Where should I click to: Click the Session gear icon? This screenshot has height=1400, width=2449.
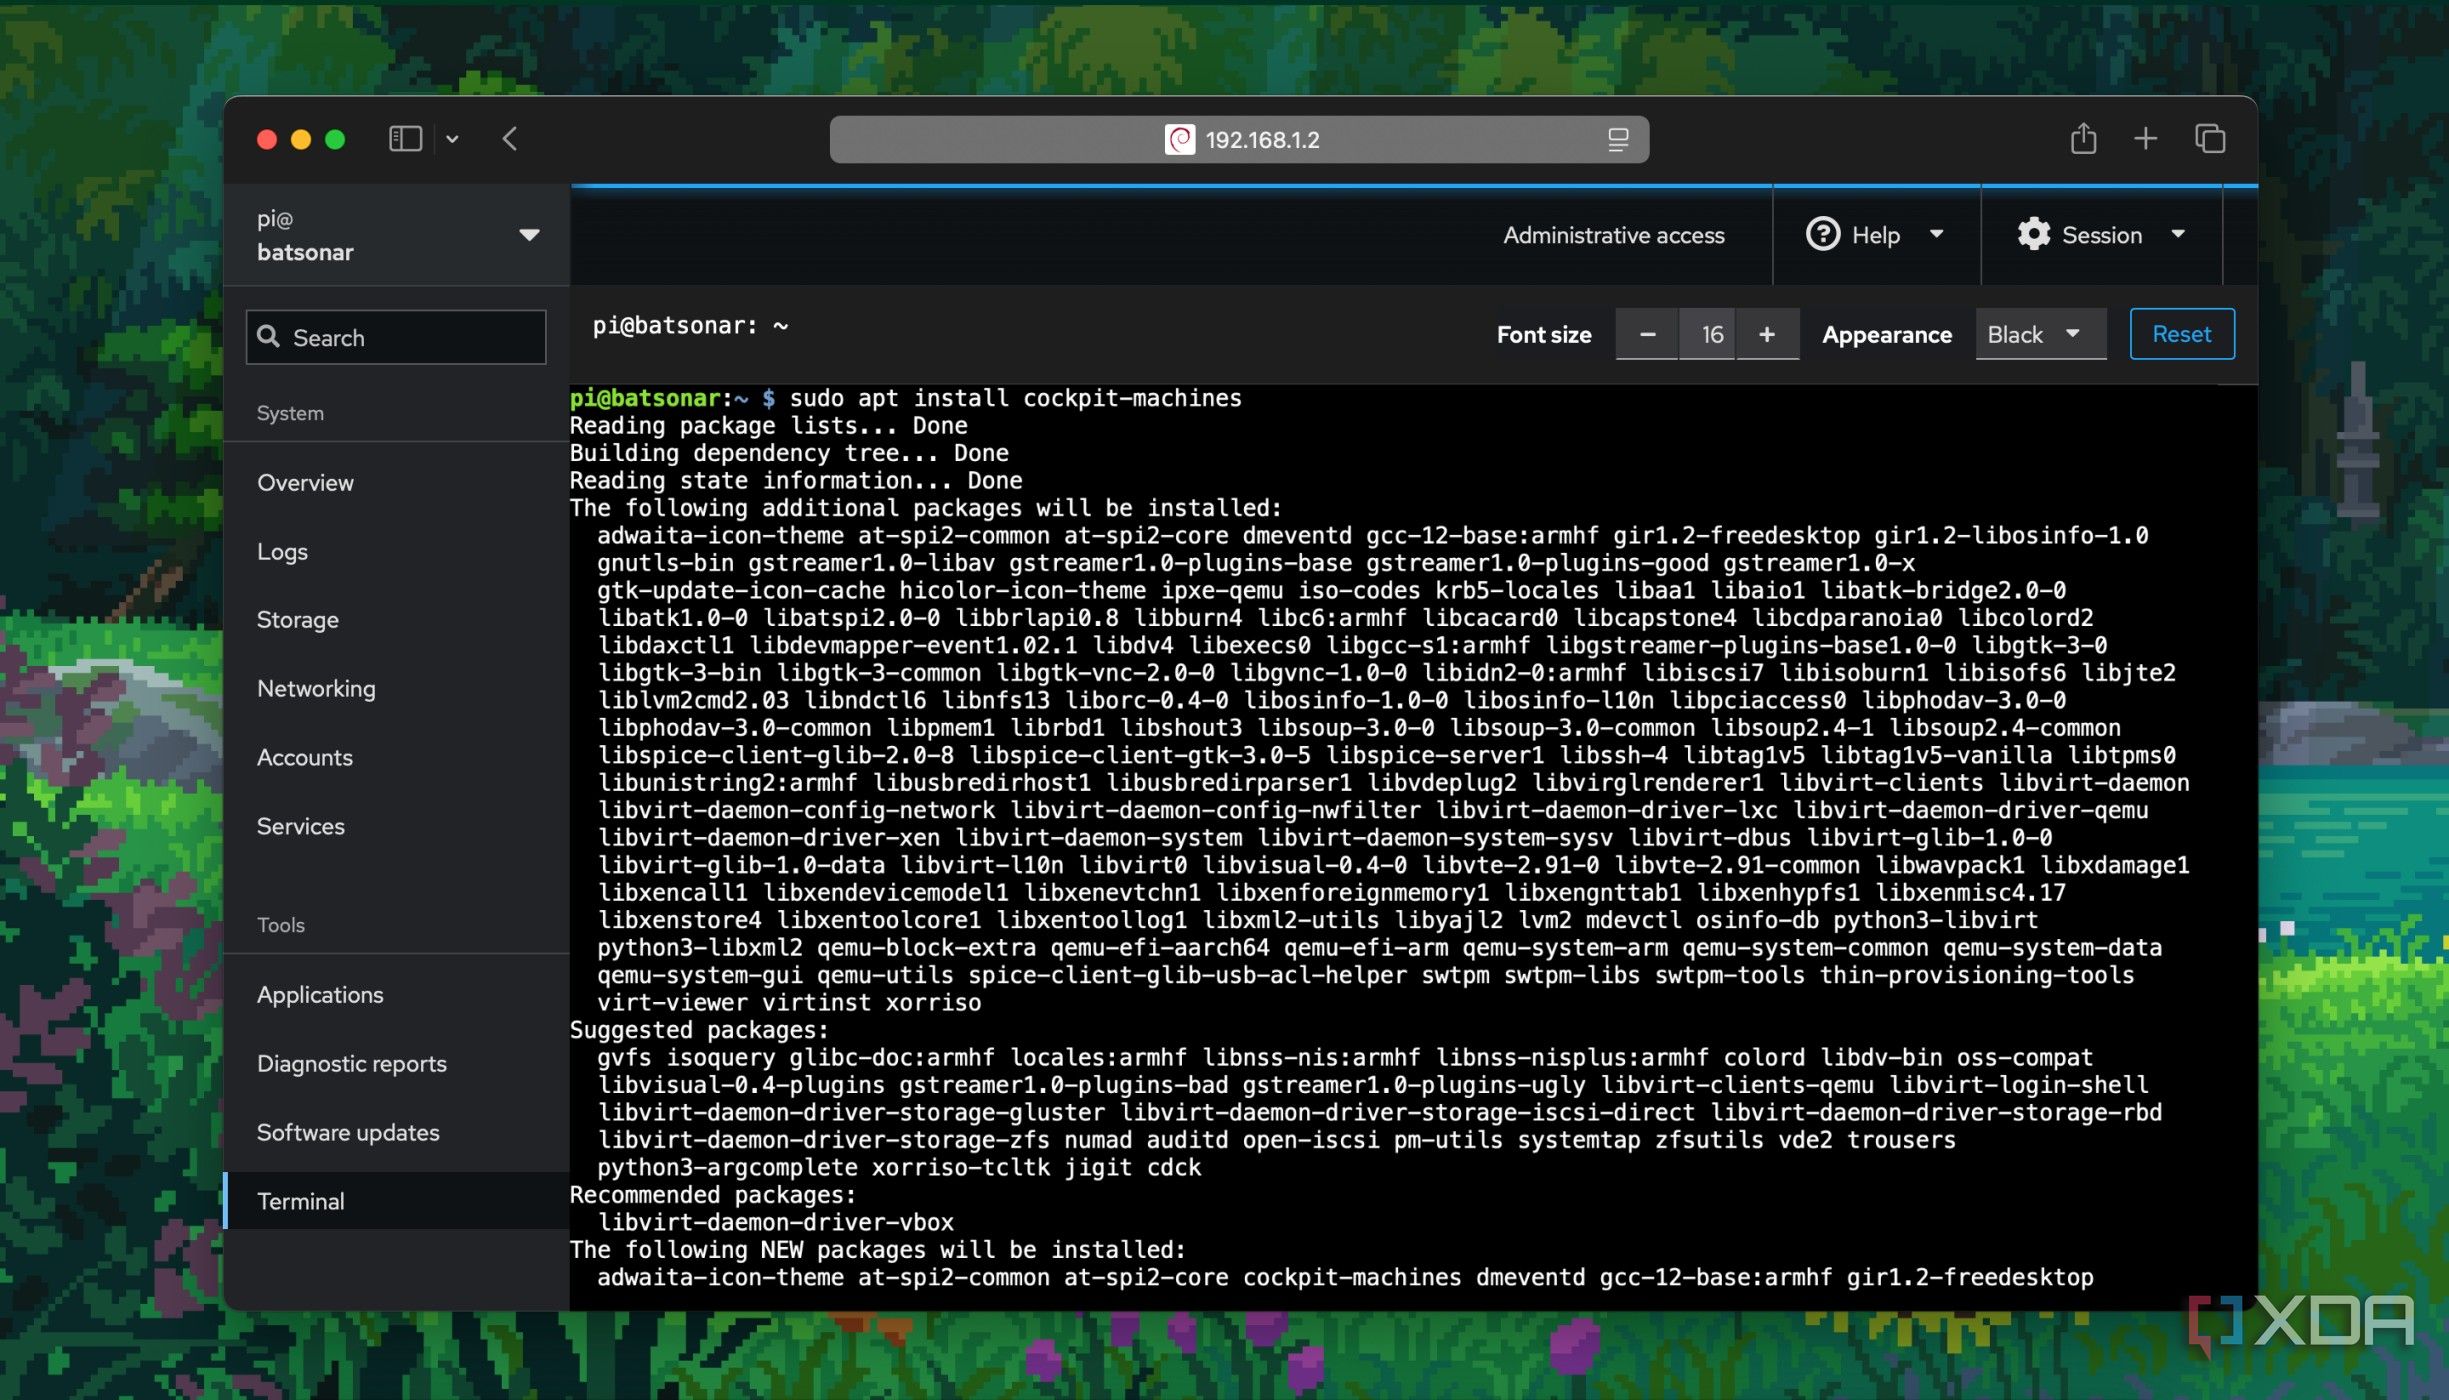[2033, 235]
